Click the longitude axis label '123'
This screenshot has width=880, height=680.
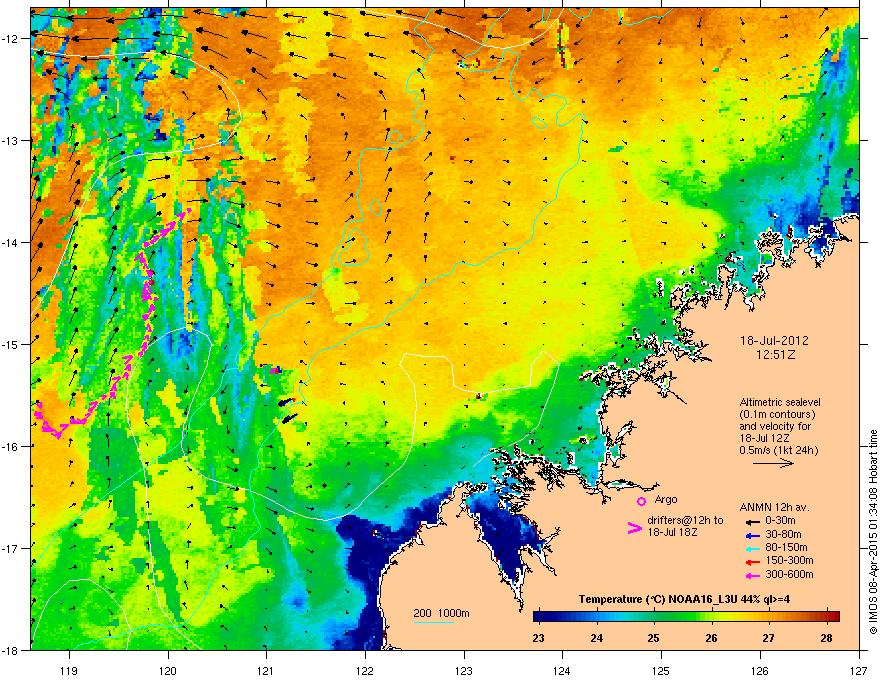tap(464, 670)
